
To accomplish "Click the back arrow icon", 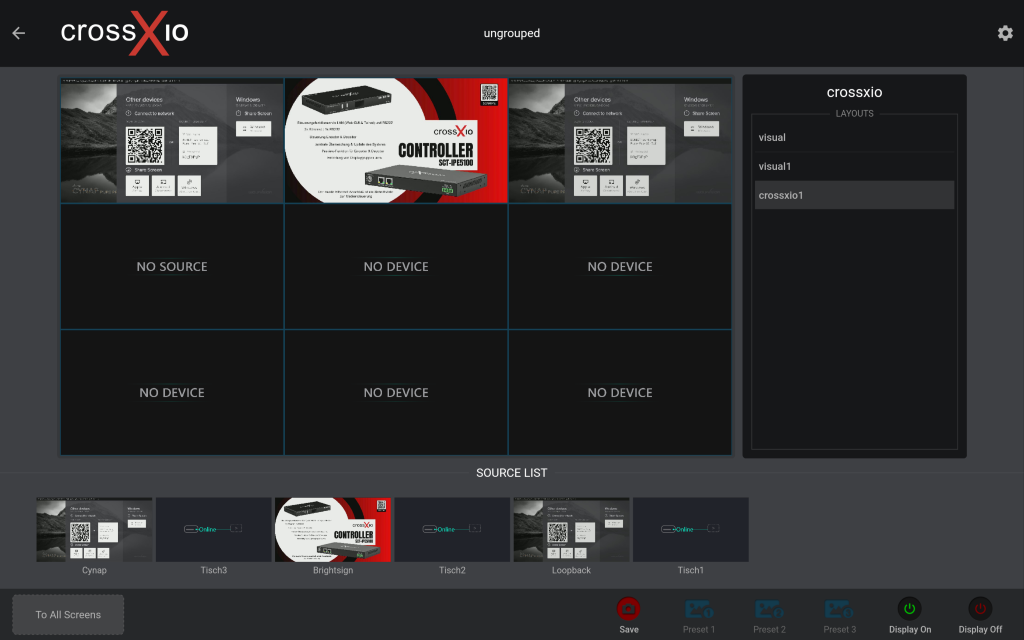I will (18, 33).
